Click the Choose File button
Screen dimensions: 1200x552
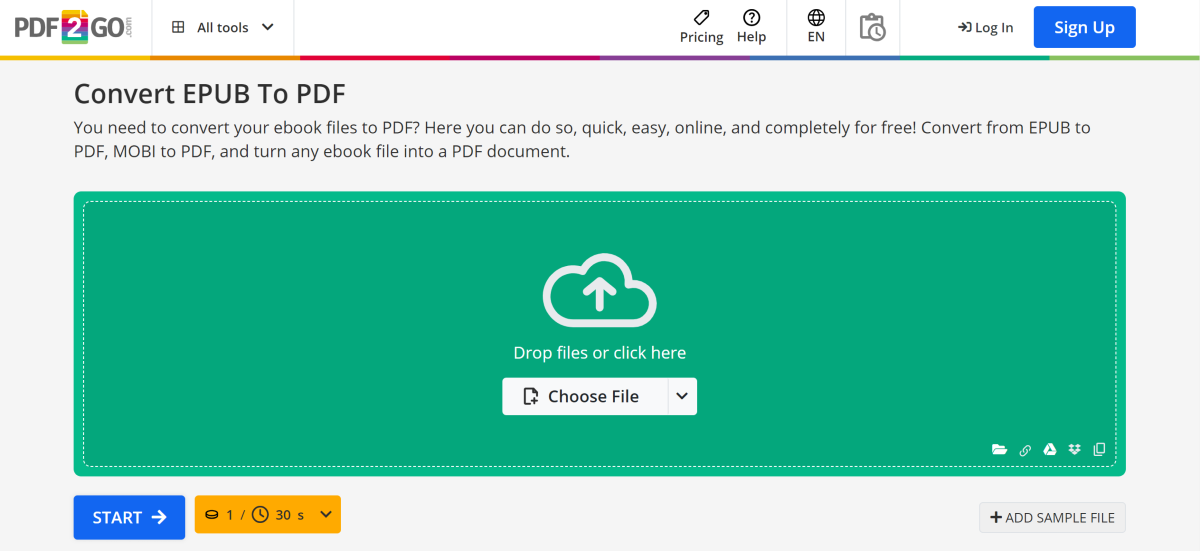click(584, 396)
